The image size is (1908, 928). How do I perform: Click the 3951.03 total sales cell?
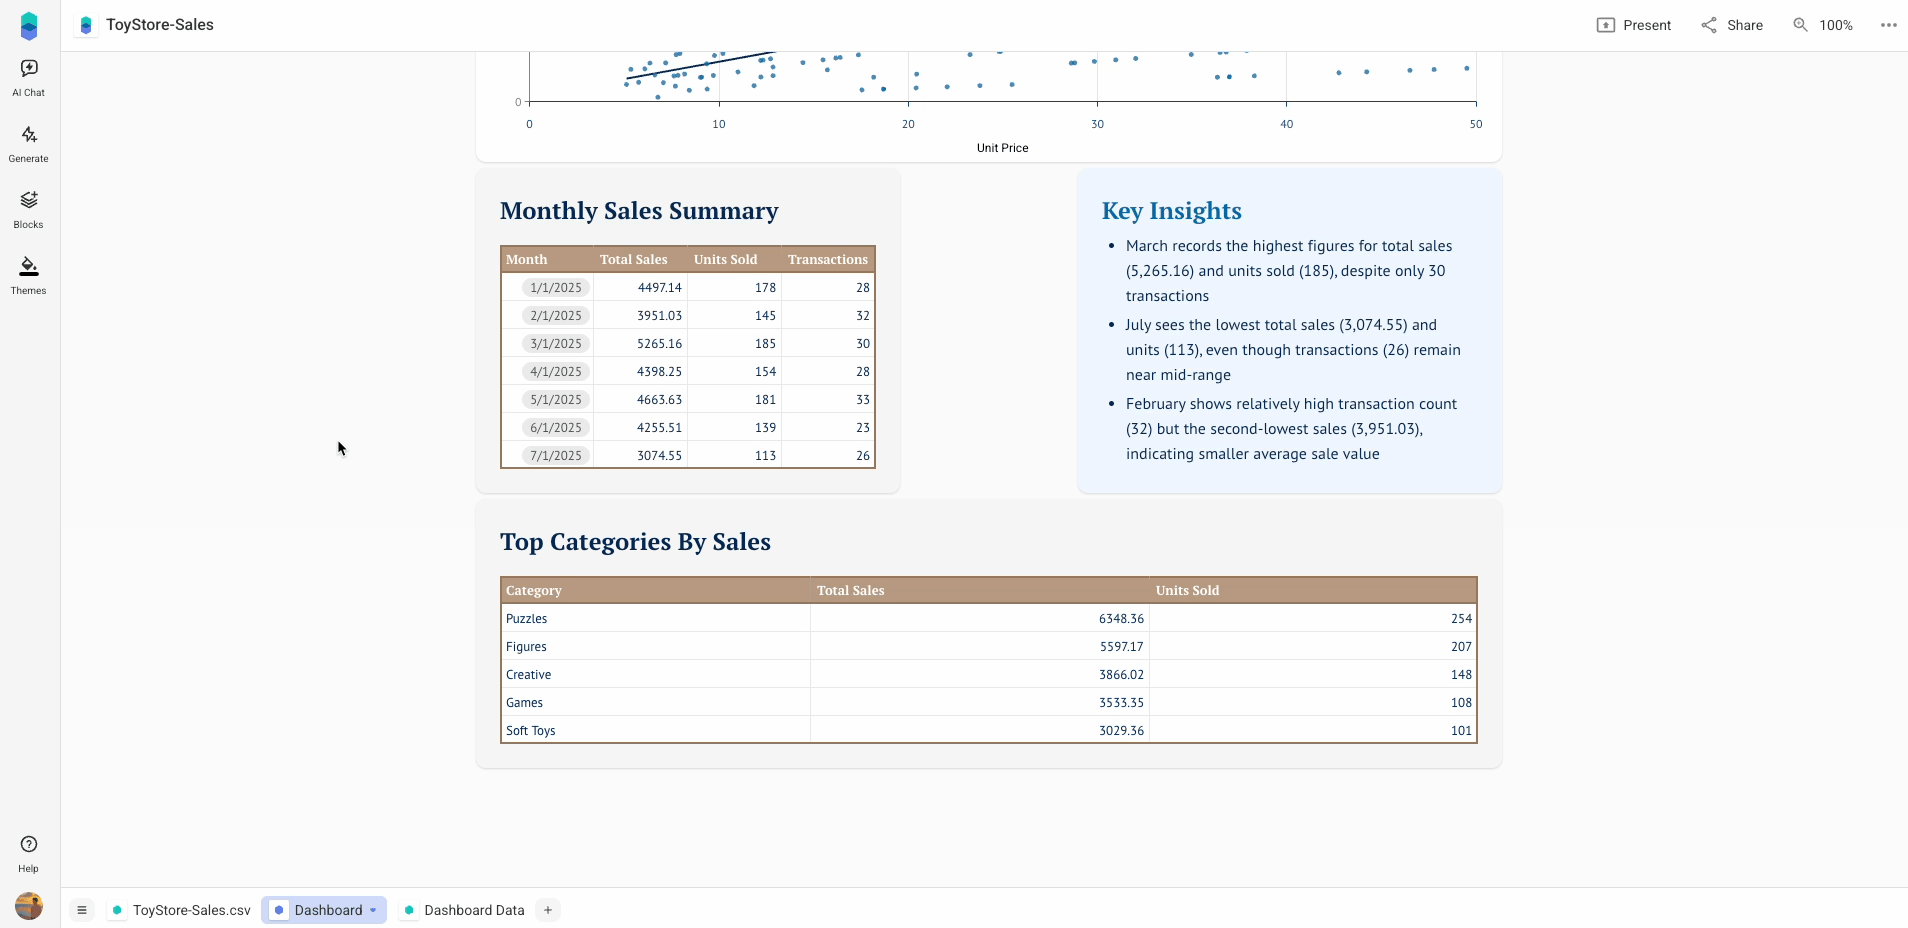tap(641, 316)
